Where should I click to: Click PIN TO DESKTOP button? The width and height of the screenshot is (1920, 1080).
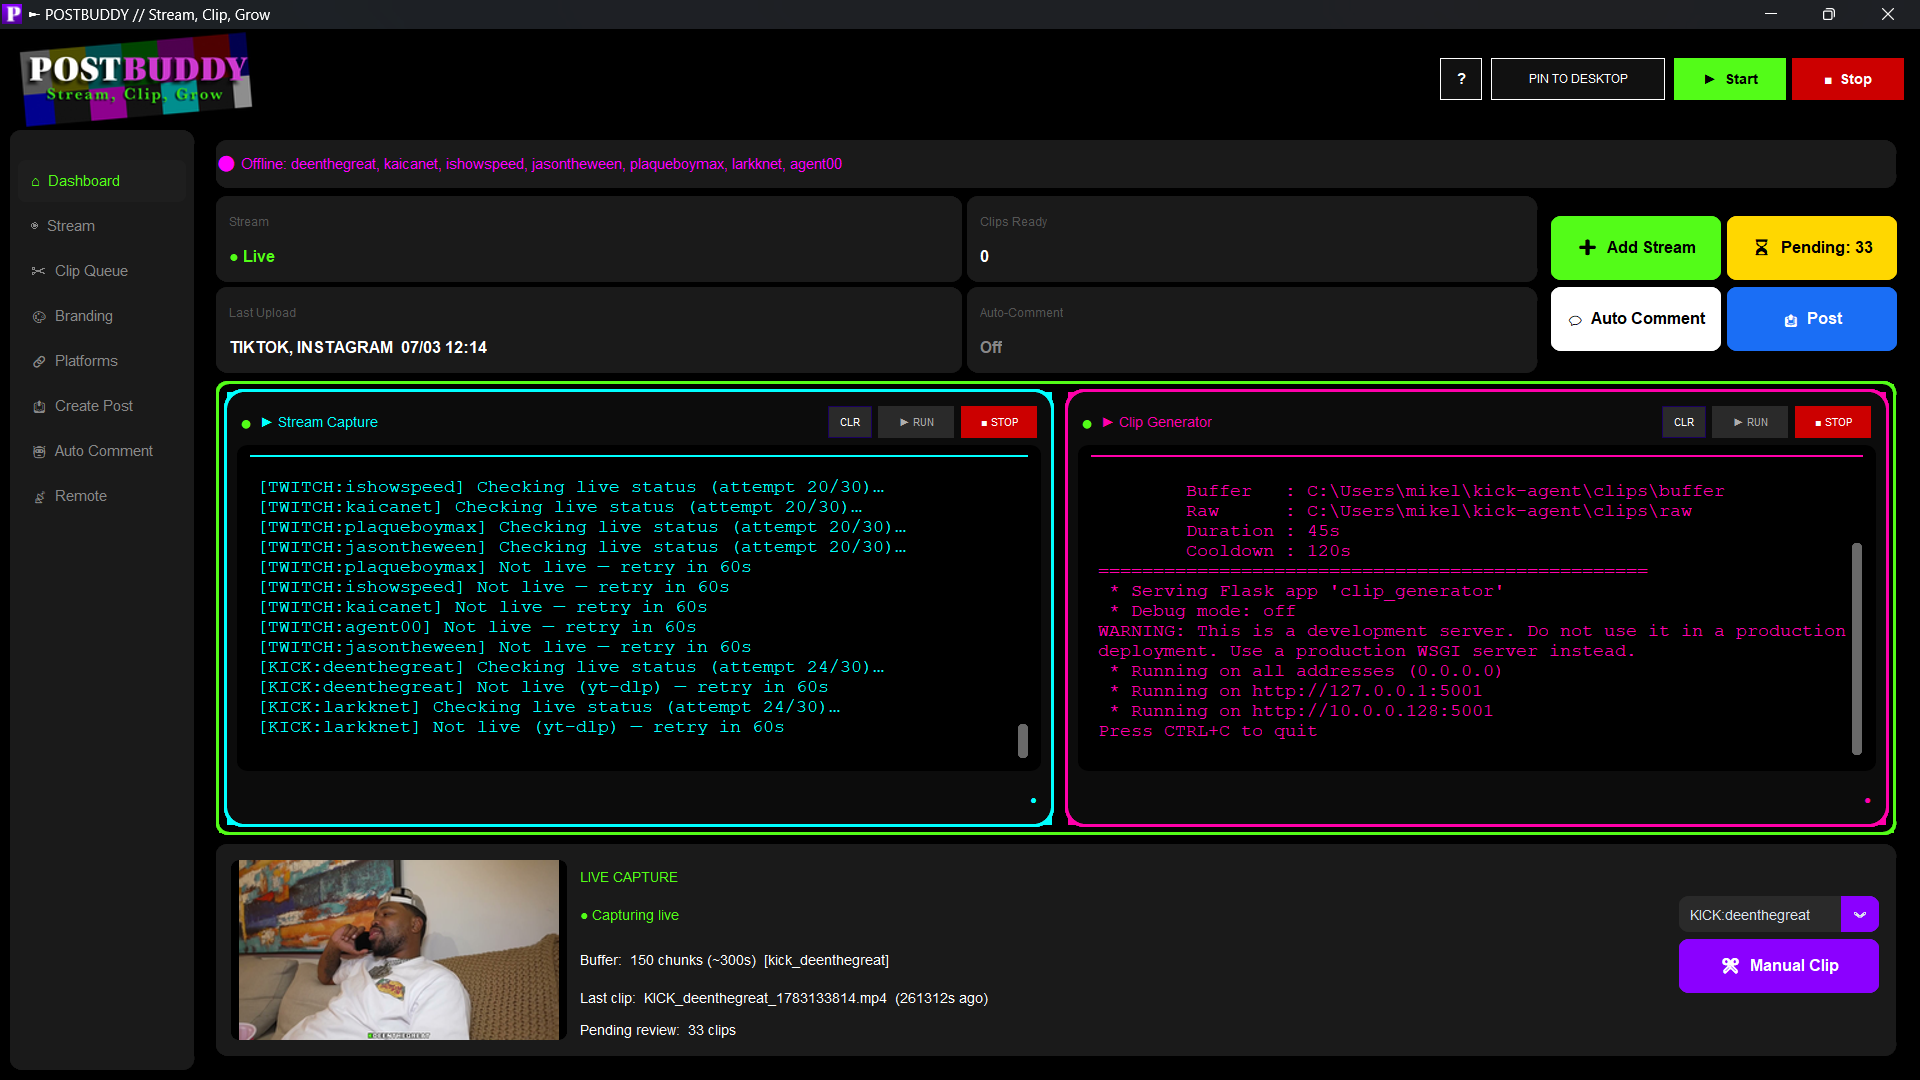point(1578,79)
